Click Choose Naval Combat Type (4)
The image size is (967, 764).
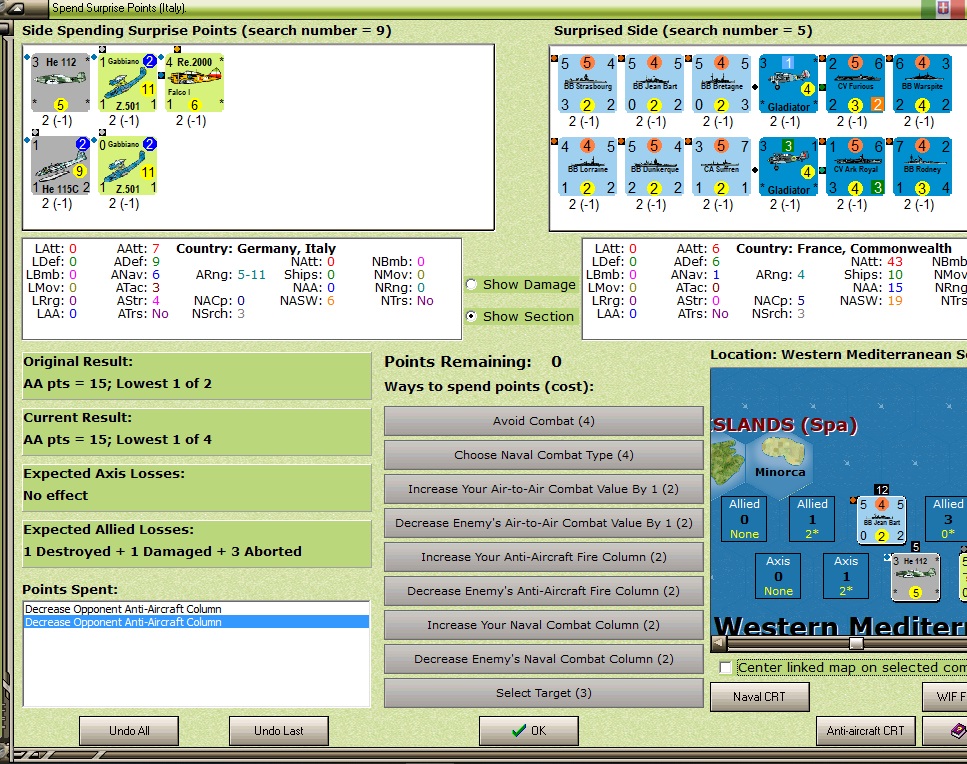[x=543, y=455]
